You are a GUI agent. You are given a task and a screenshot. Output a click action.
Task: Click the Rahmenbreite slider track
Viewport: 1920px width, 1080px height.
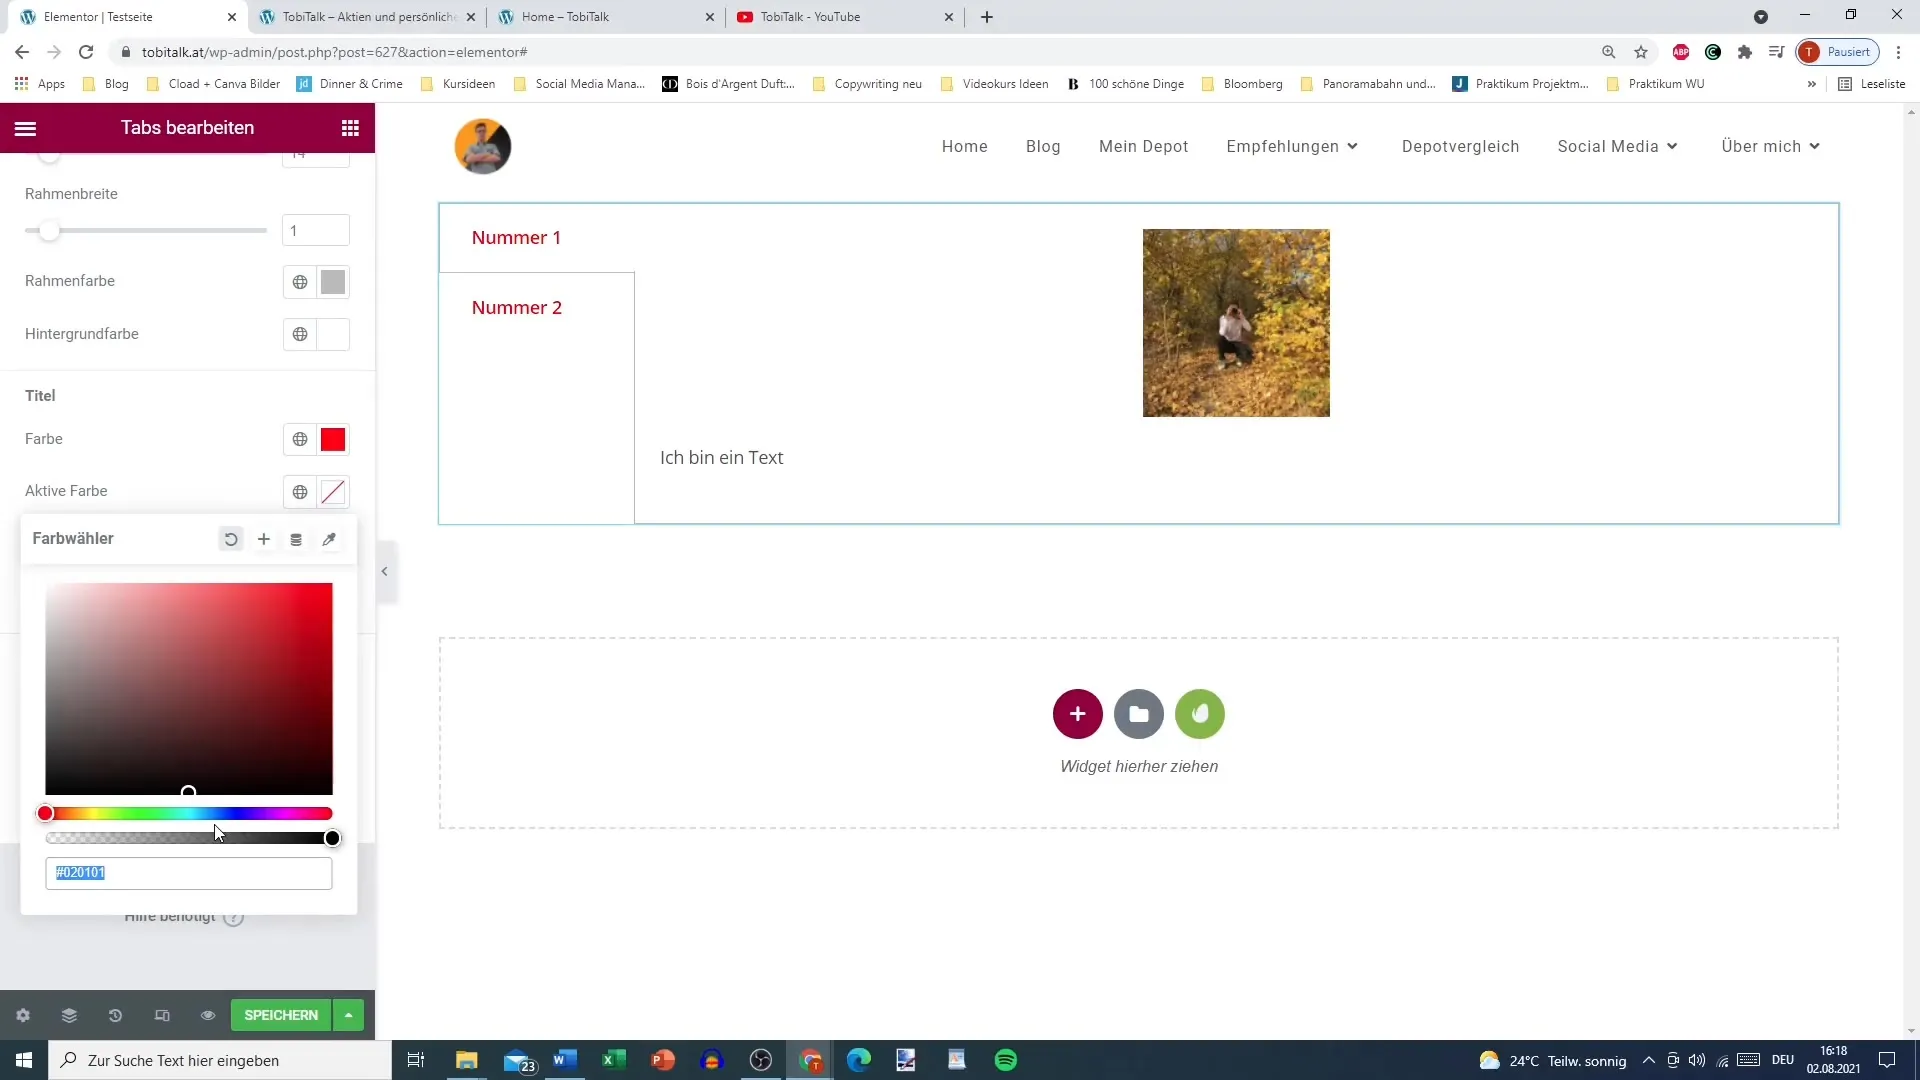click(x=146, y=230)
